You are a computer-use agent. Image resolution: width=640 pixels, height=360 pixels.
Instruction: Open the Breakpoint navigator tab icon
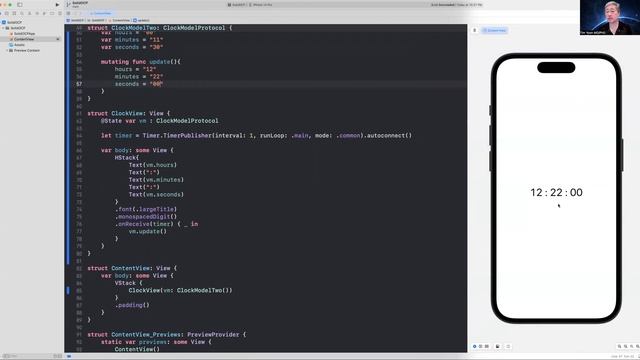52,13
